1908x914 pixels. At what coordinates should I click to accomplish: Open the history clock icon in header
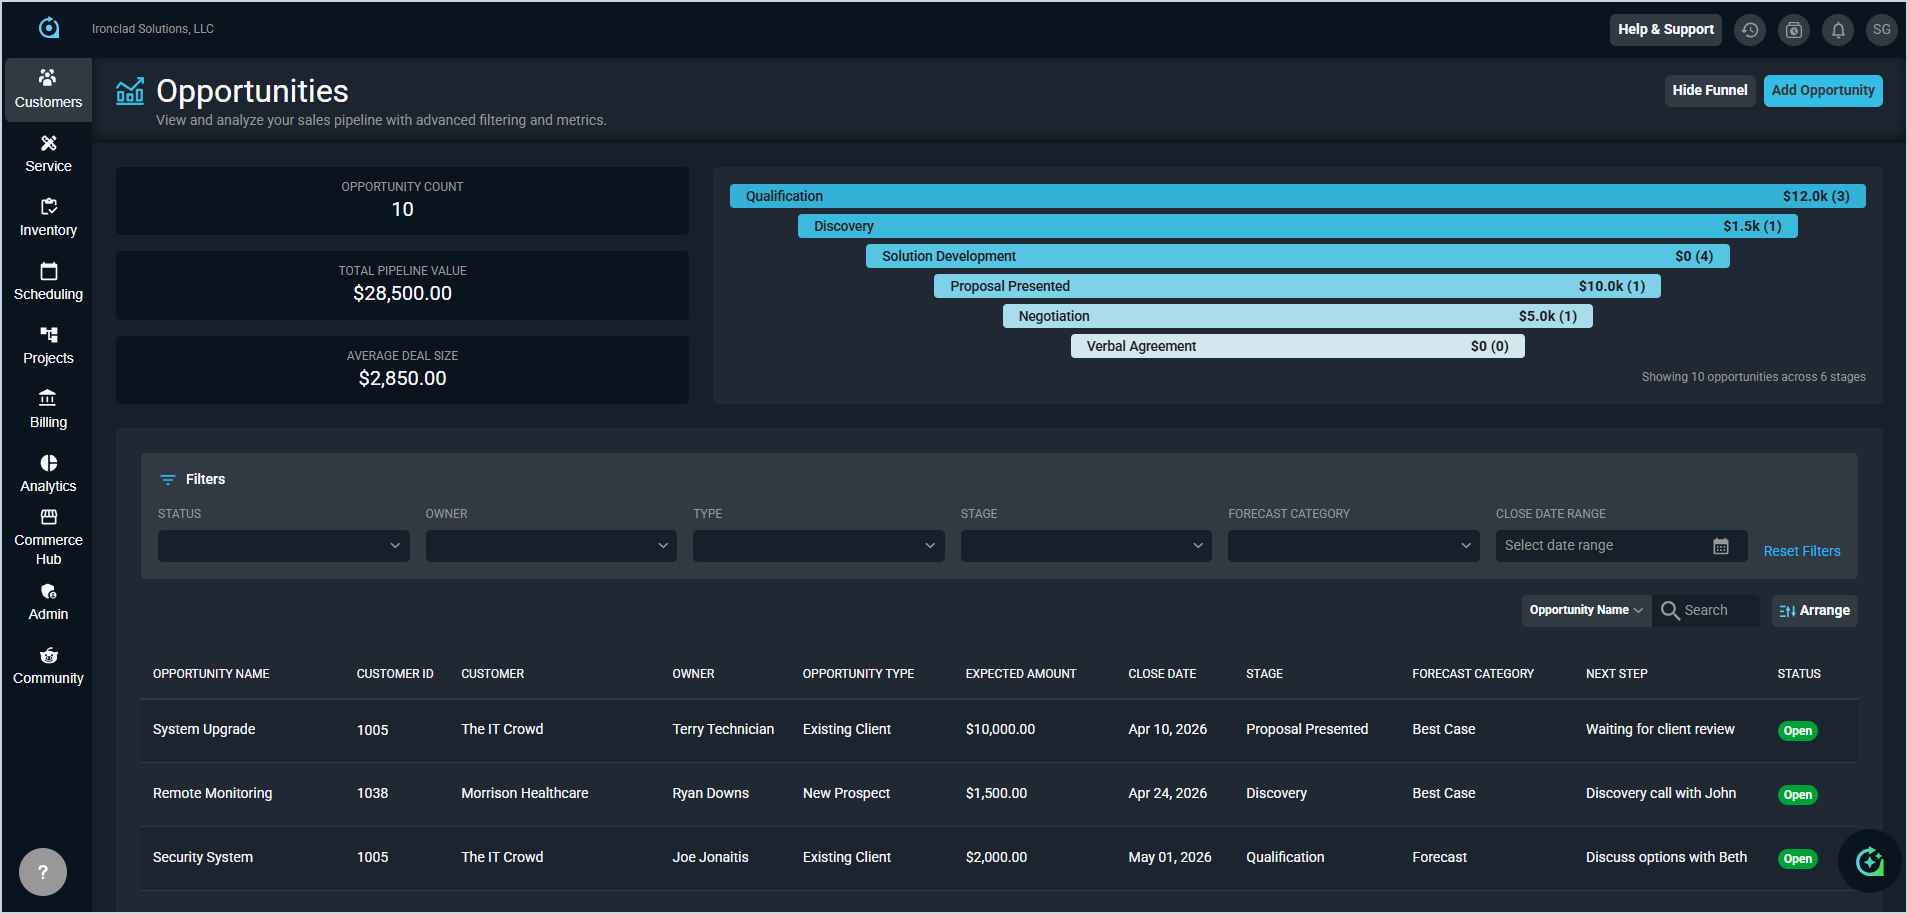coord(1749,30)
